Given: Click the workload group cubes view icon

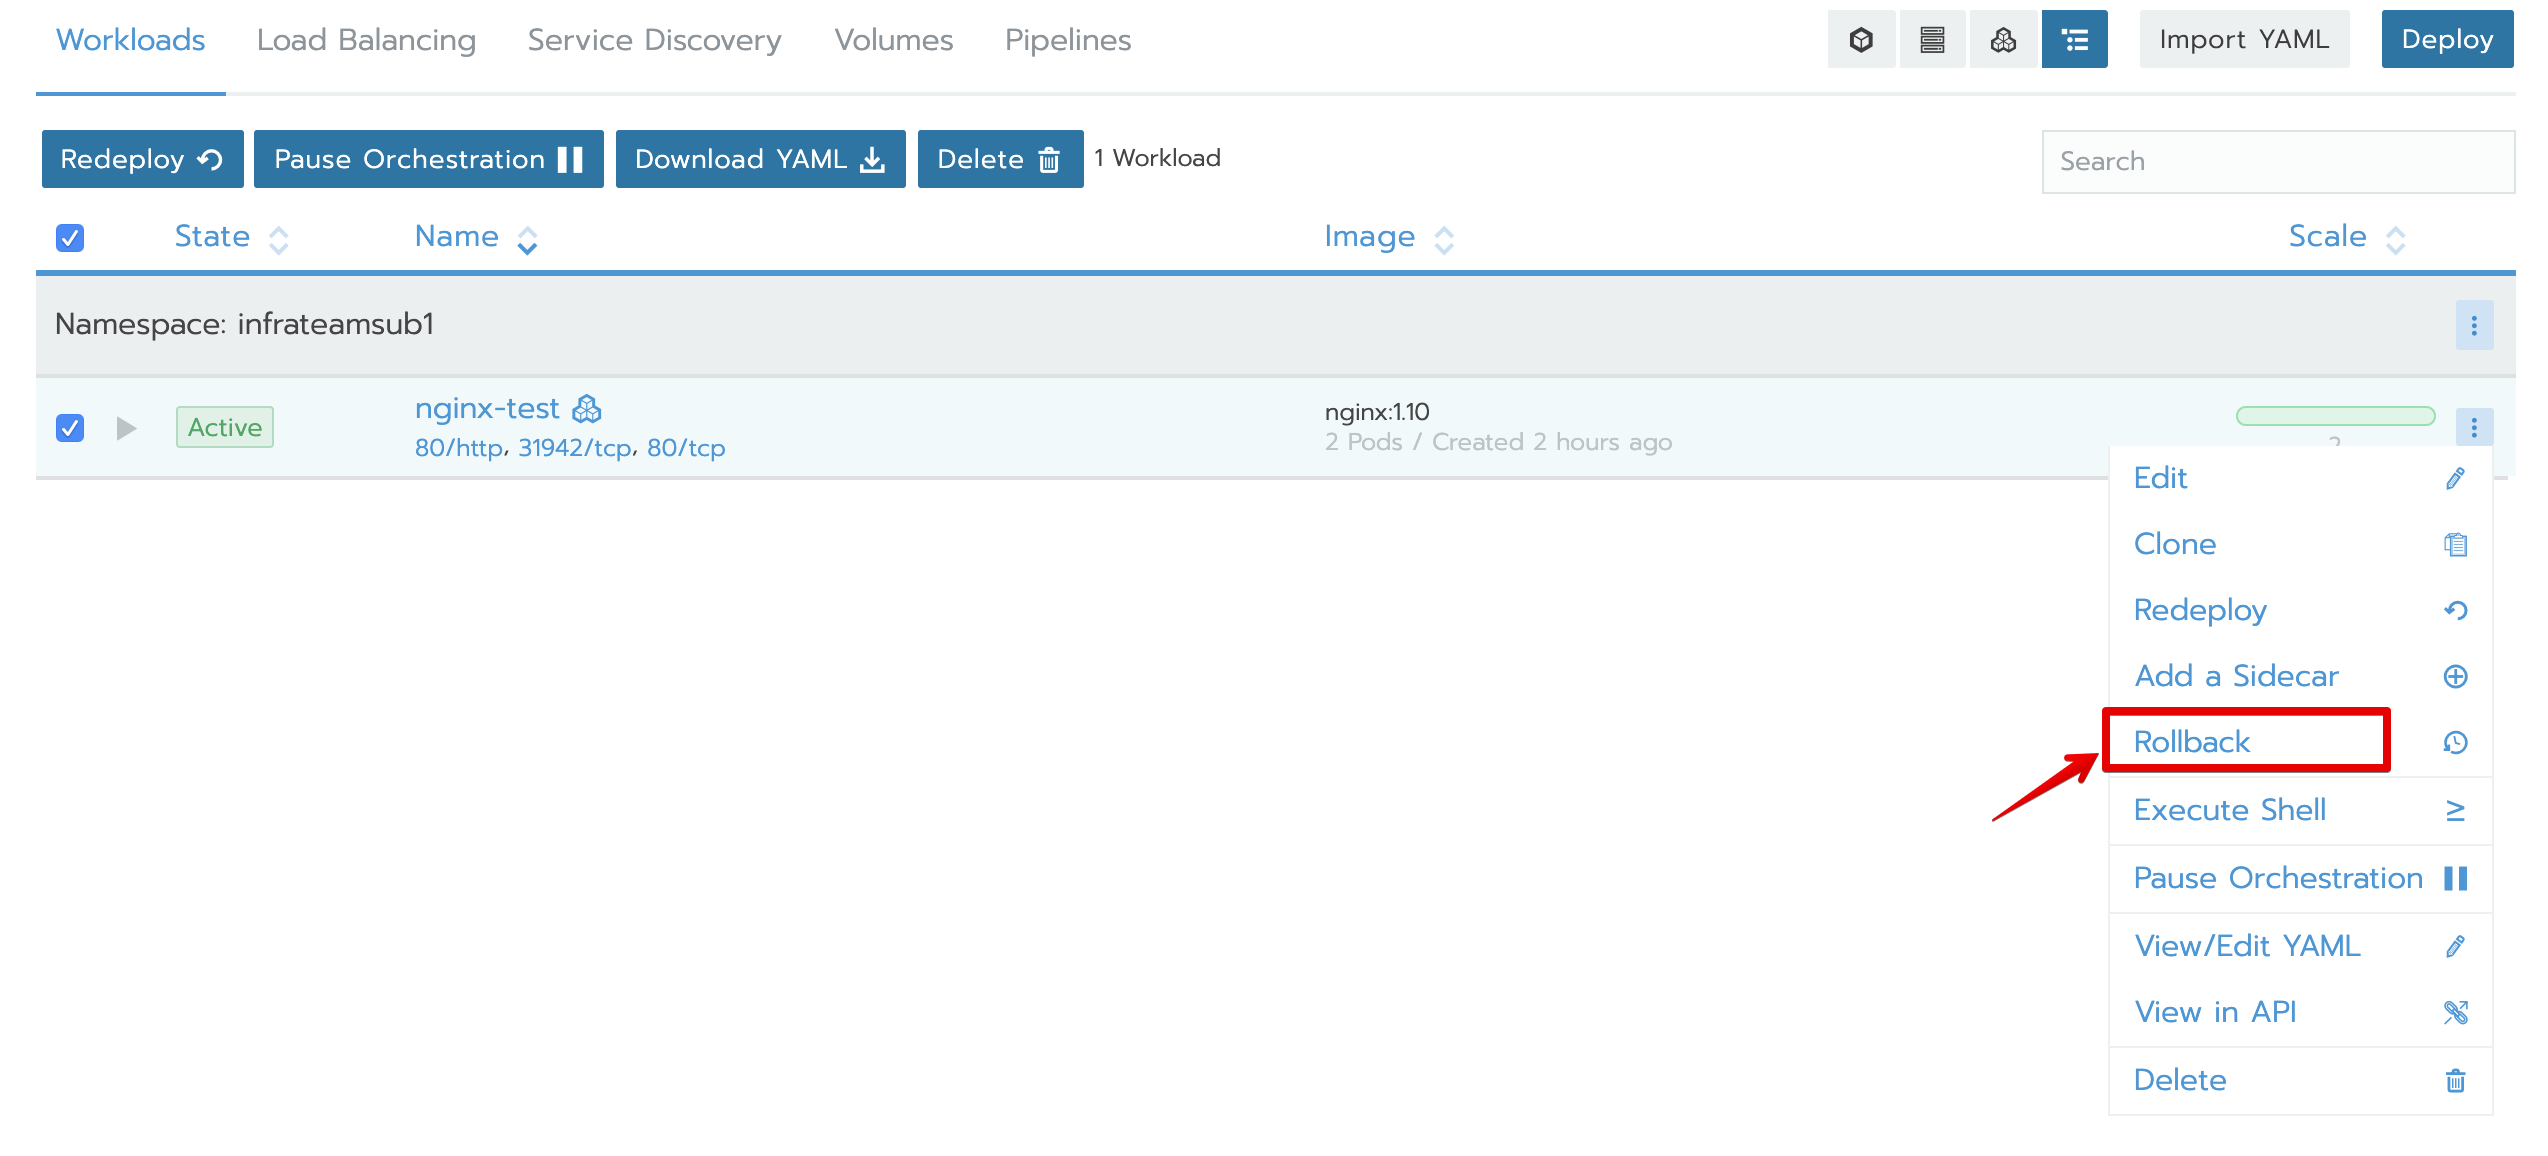Looking at the screenshot, I should (x=2003, y=40).
